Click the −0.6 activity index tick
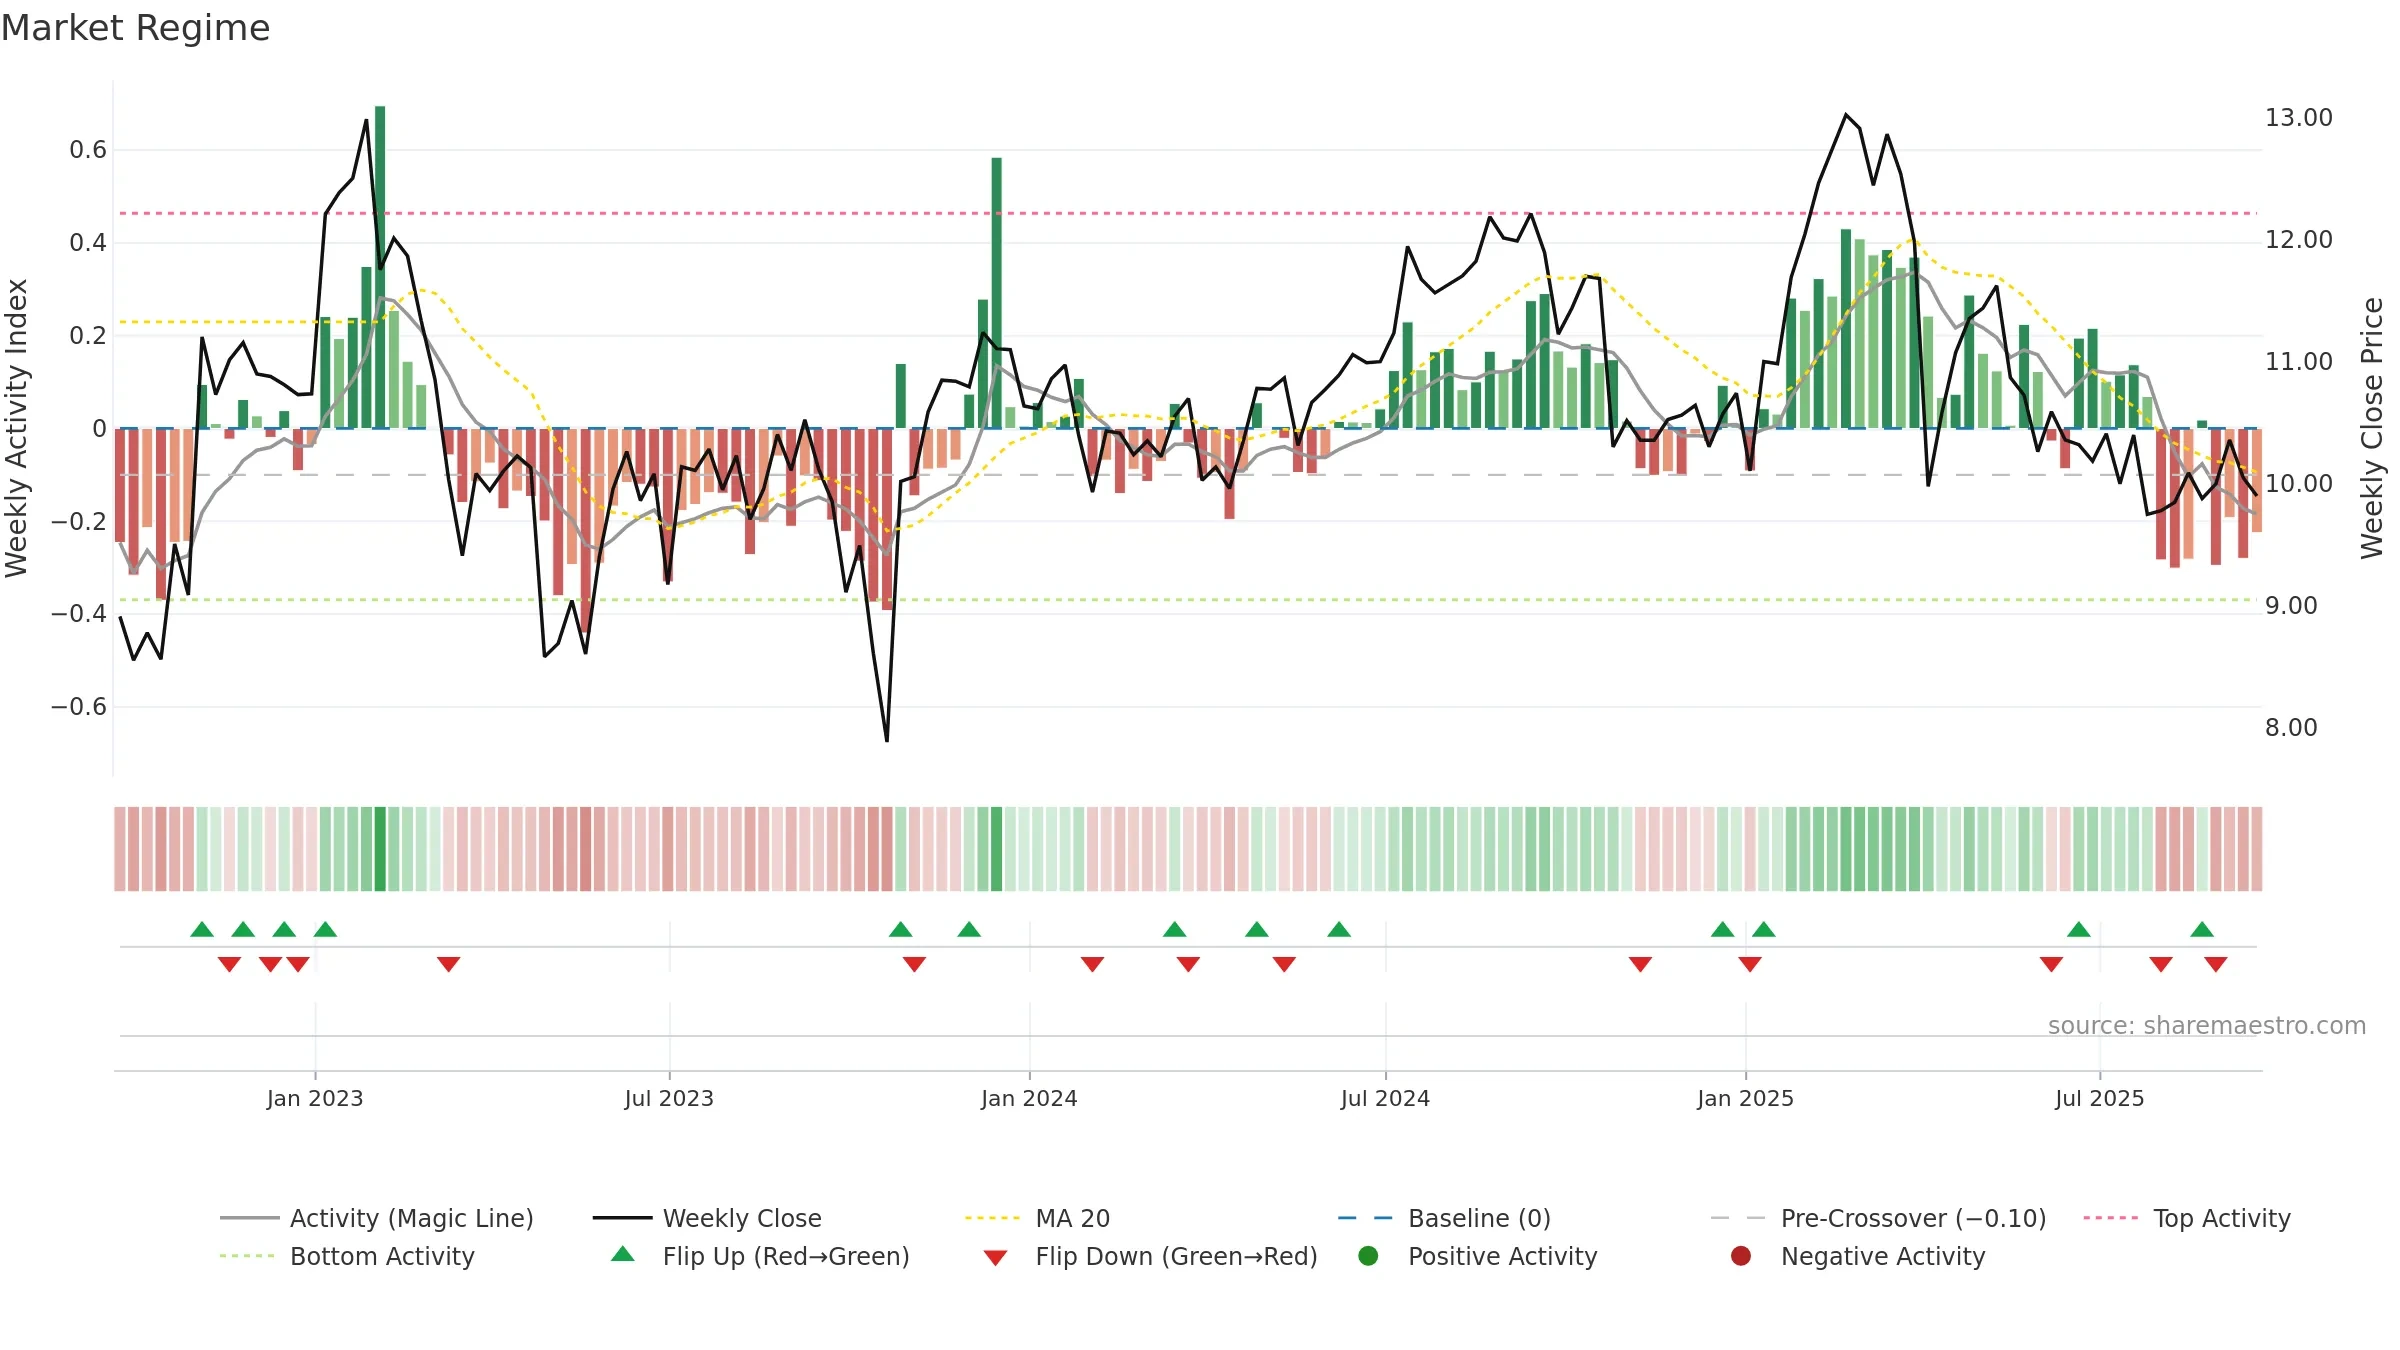 [79, 706]
